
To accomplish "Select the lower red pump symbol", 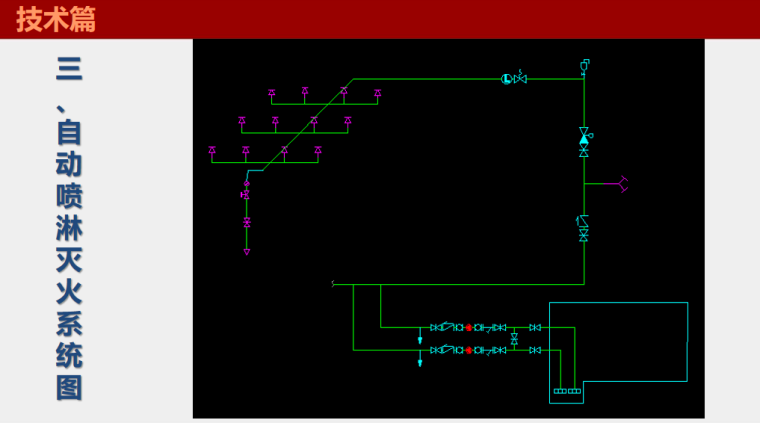I will click(x=468, y=350).
